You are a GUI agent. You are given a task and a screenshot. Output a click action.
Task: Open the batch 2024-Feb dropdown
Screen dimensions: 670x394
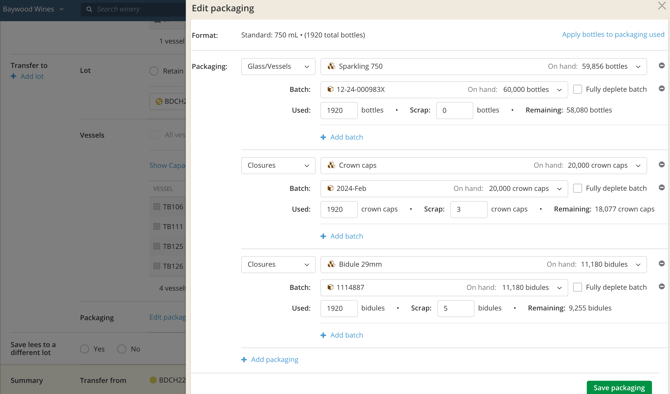tap(444, 188)
